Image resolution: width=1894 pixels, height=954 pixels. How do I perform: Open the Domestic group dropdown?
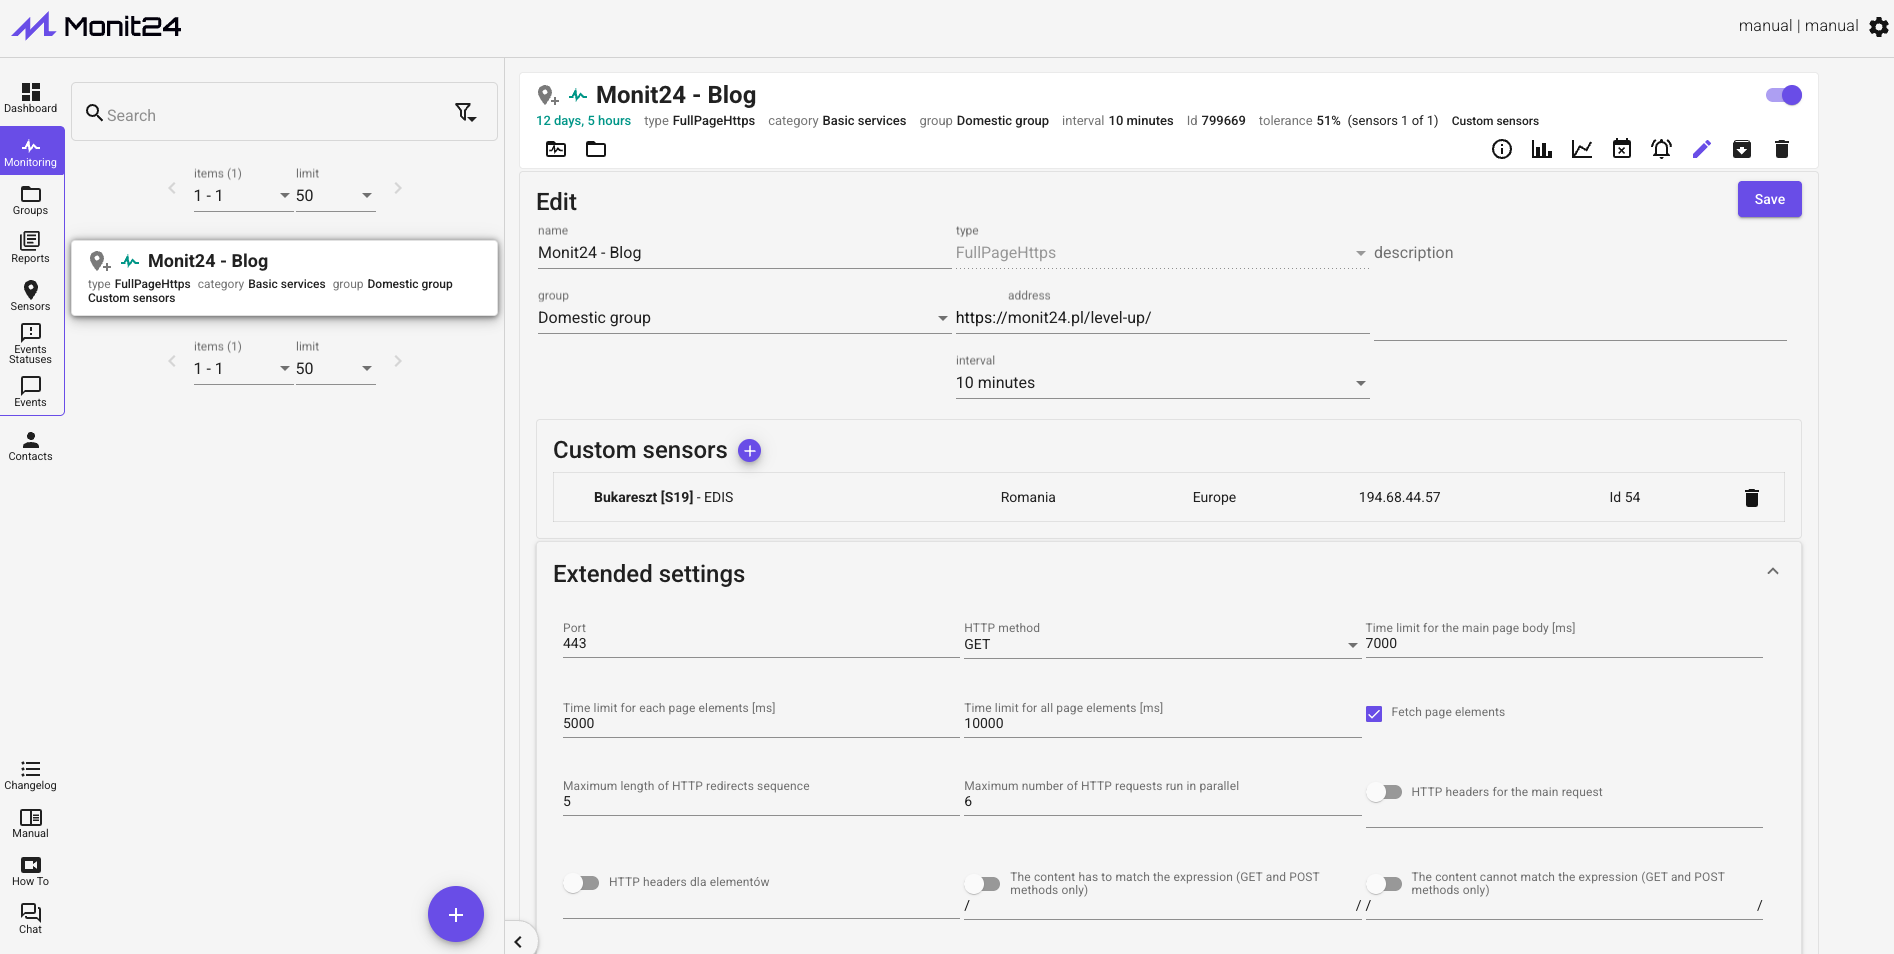click(742, 318)
